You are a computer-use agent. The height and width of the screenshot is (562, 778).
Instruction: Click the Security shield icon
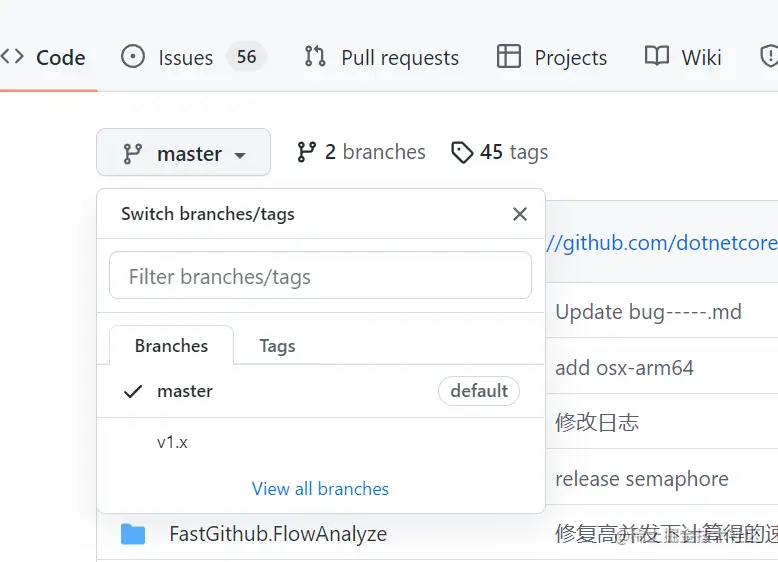[769, 56]
